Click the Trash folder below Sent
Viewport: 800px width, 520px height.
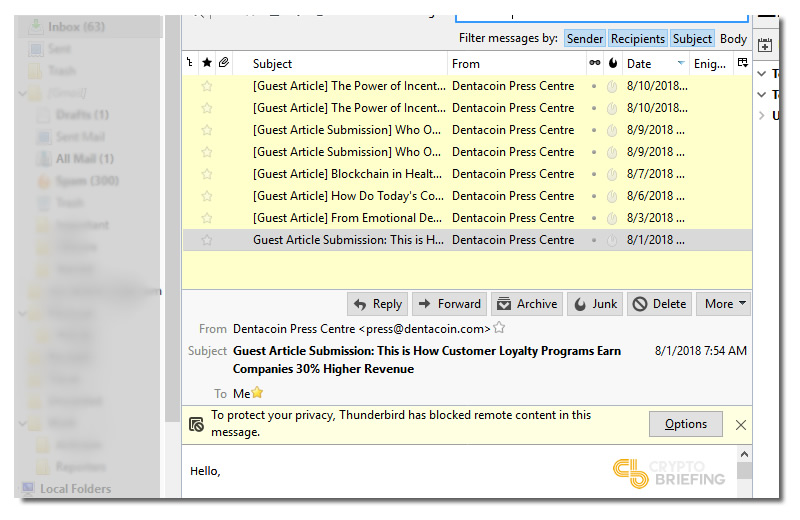click(62, 71)
